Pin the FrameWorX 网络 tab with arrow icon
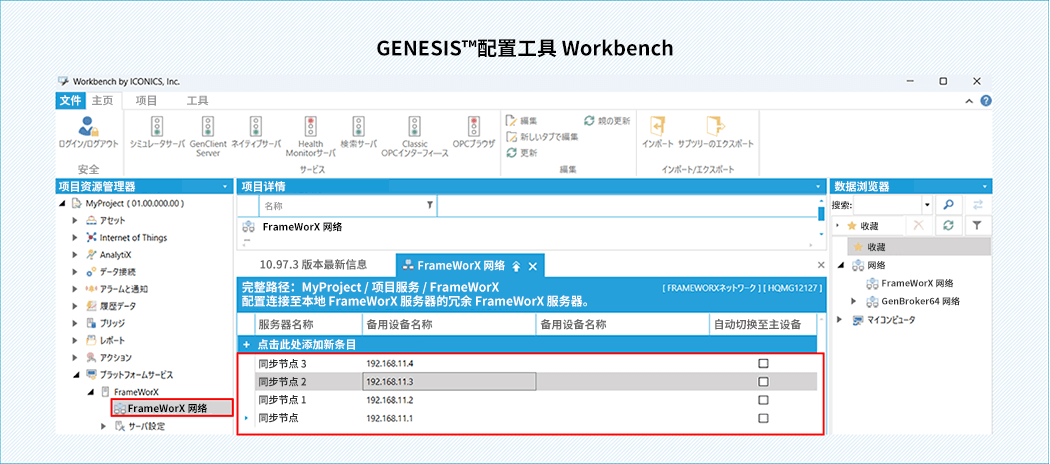The image size is (1050, 464). [x=516, y=266]
